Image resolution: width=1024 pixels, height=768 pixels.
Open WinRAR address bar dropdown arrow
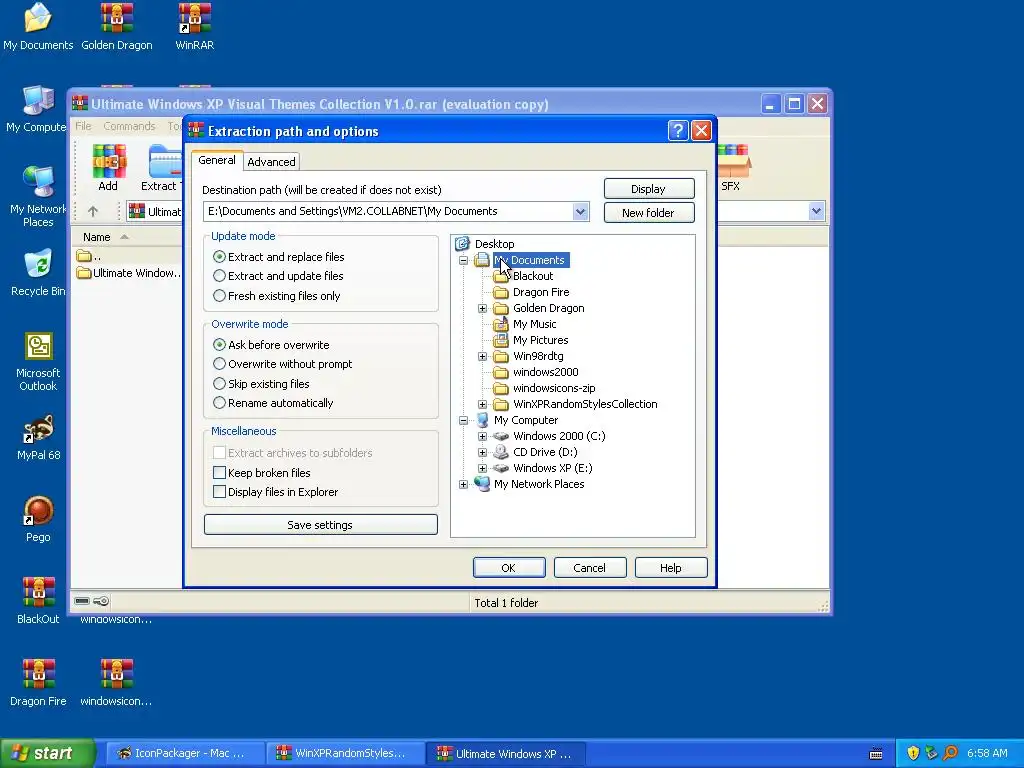pyautogui.click(x=816, y=211)
